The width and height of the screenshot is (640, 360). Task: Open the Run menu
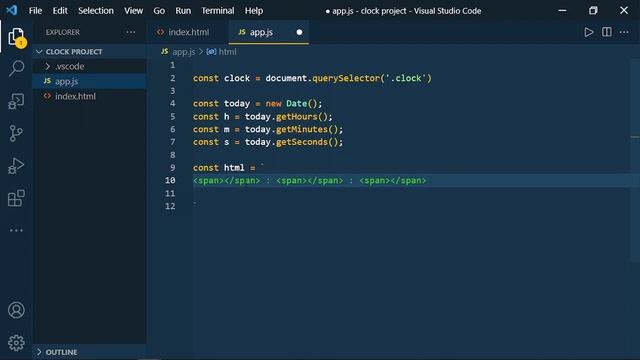tap(183, 11)
